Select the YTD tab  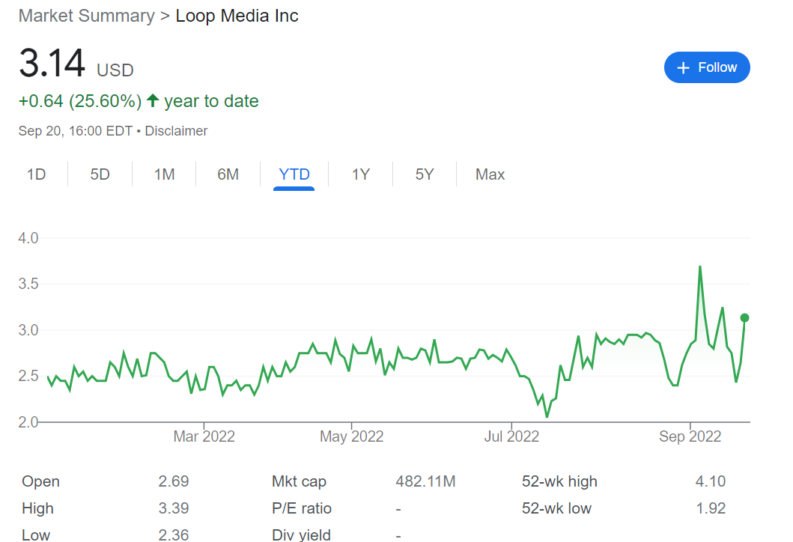pos(294,174)
